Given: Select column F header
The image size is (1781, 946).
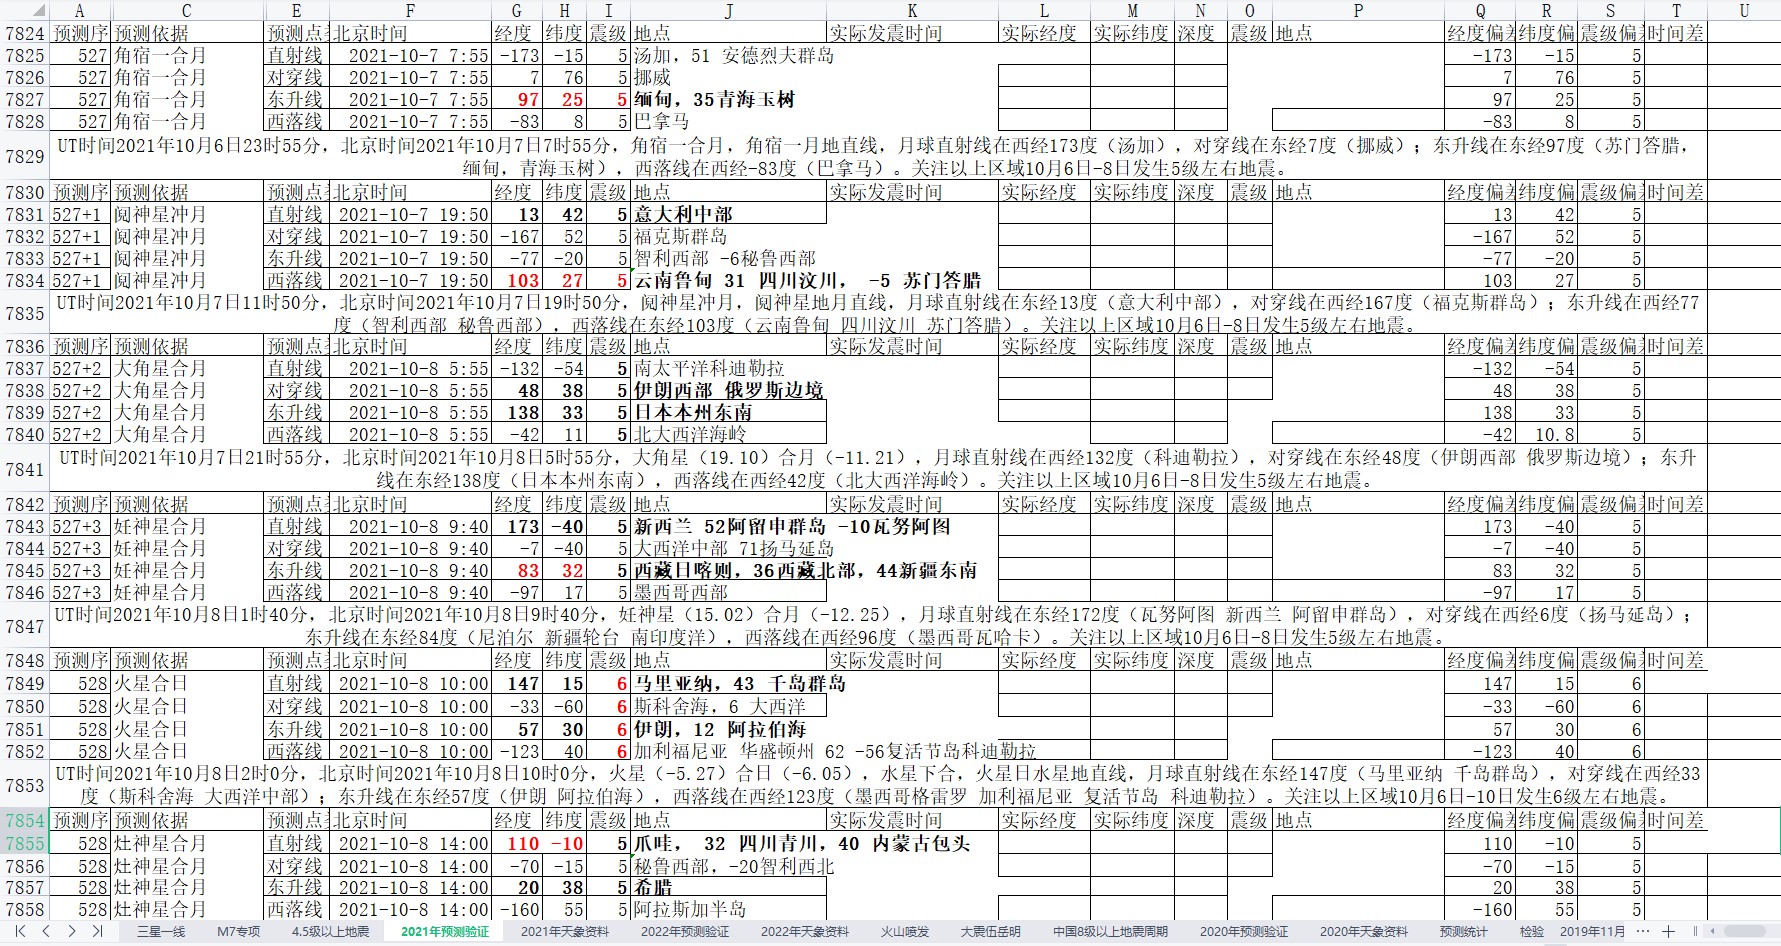Looking at the screenshot, I should coord(410,11).
